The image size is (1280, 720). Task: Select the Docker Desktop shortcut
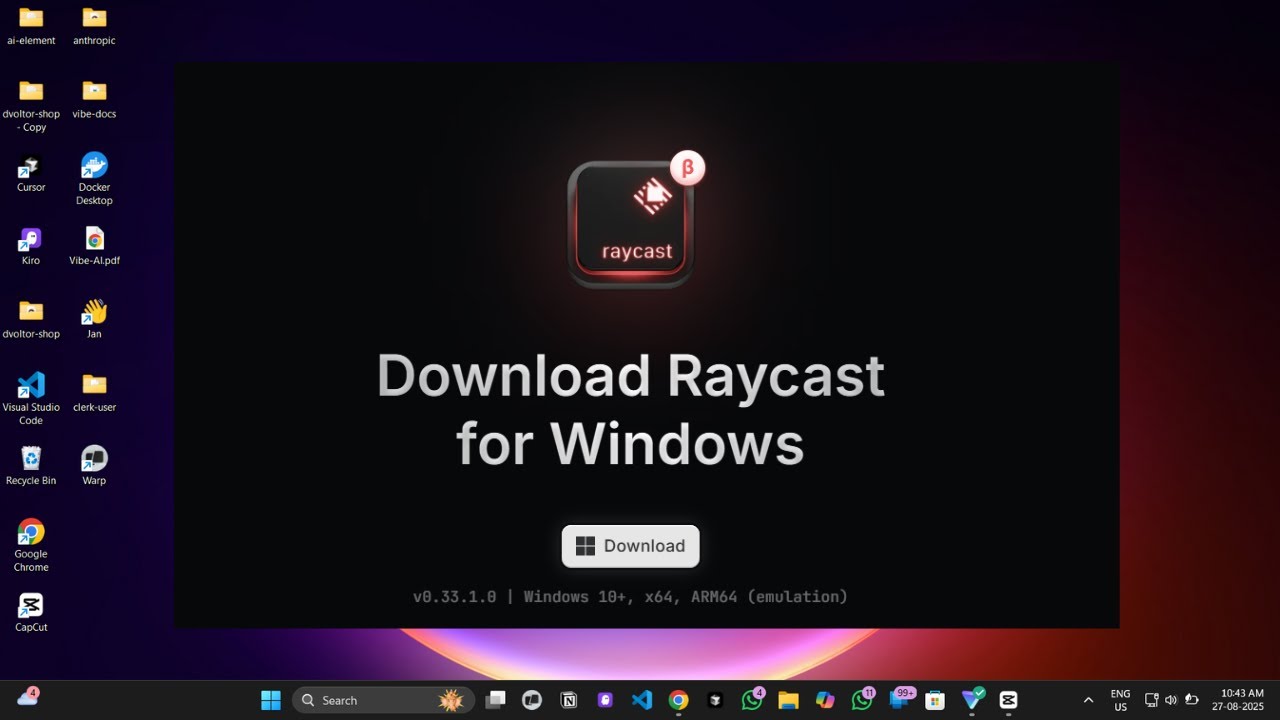(x=94, y=179)
